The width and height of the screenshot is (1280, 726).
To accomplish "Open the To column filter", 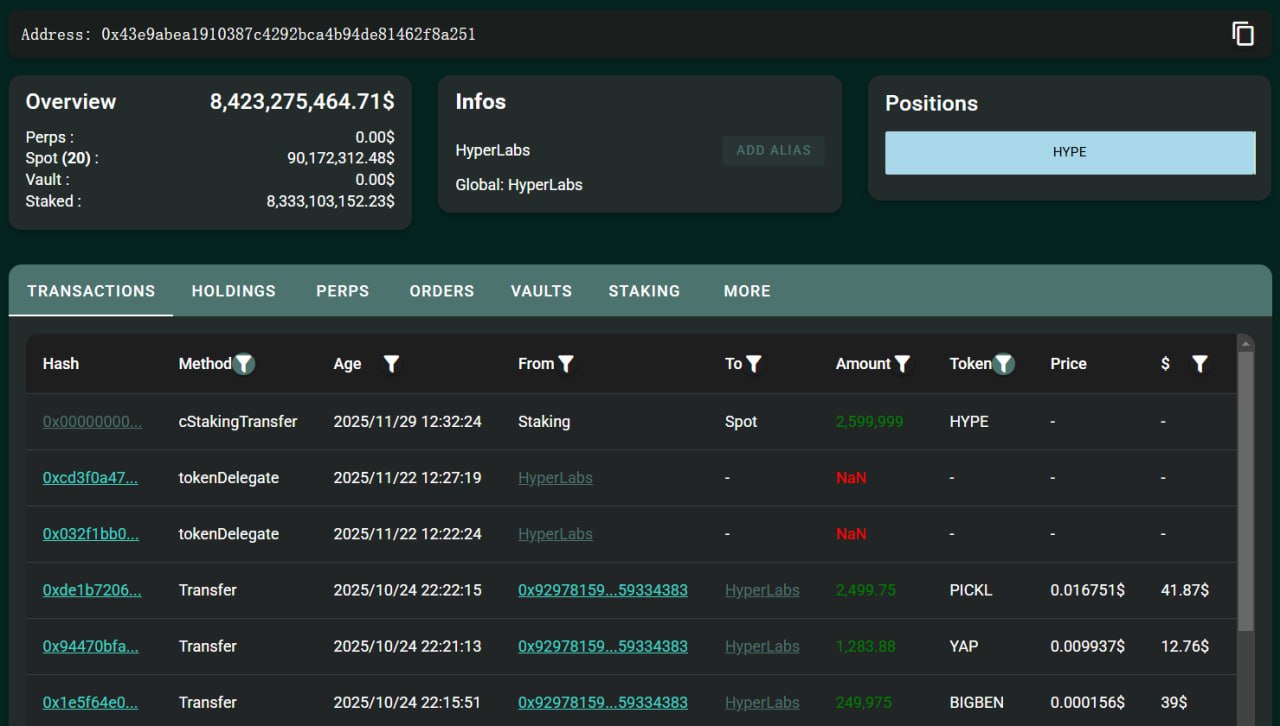I will (755, 364).
